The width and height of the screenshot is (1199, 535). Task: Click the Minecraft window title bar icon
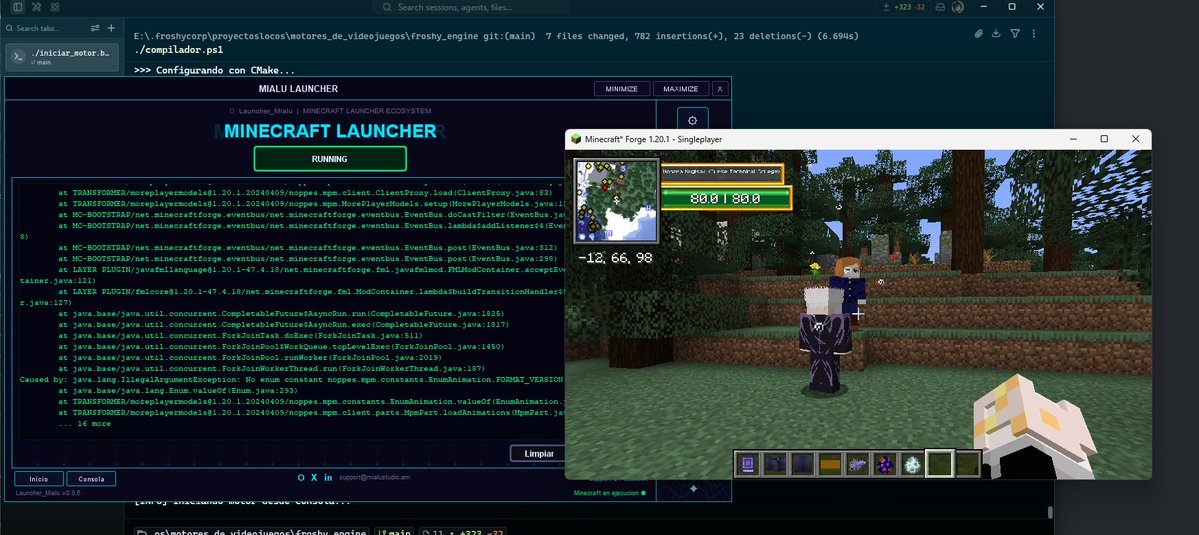click(576, 139)
